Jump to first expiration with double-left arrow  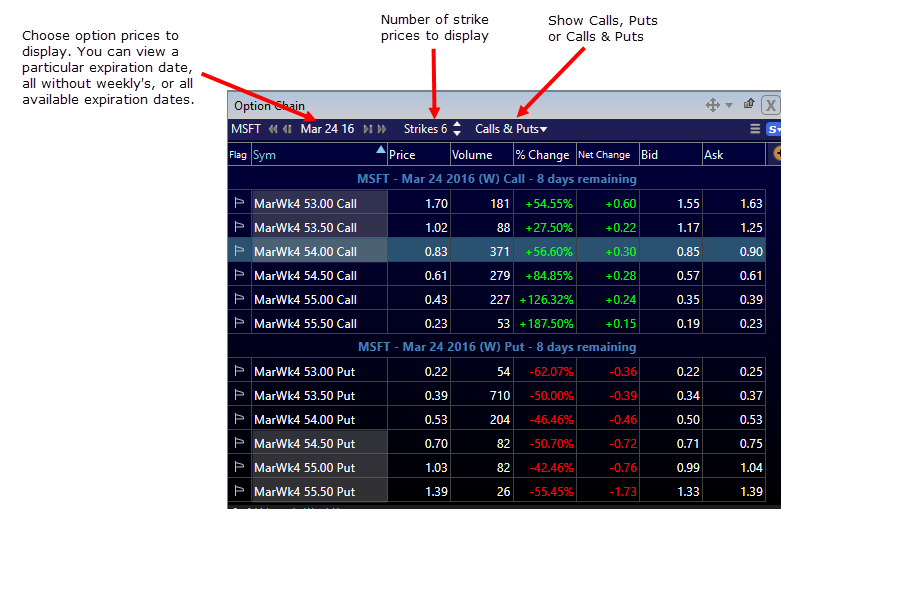[x=273, y=129]
